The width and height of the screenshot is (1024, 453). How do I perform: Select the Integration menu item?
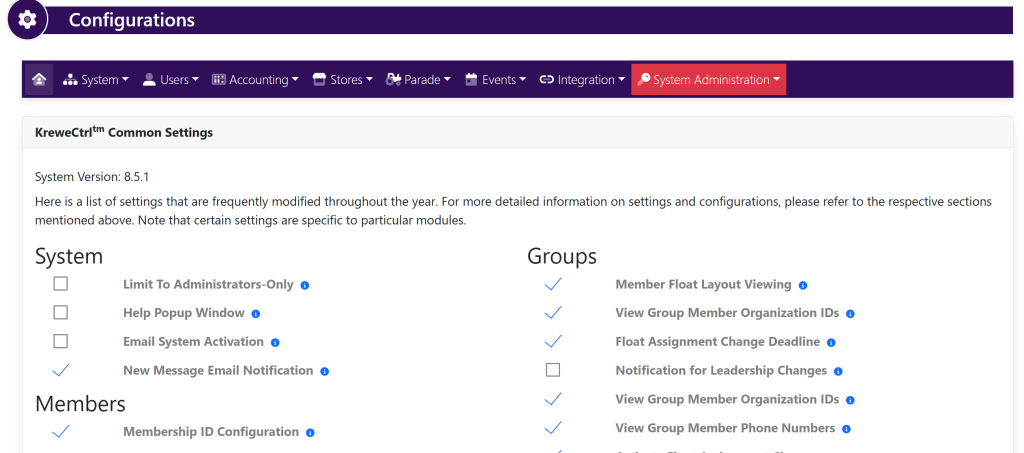[x=582, y=80]
